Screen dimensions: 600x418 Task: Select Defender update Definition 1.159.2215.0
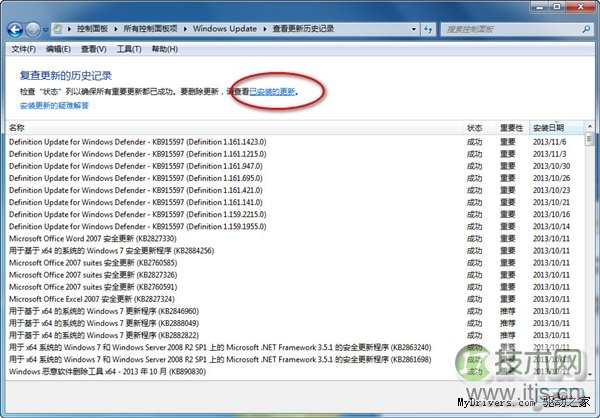pyautogui.click(x=137, y=214)
